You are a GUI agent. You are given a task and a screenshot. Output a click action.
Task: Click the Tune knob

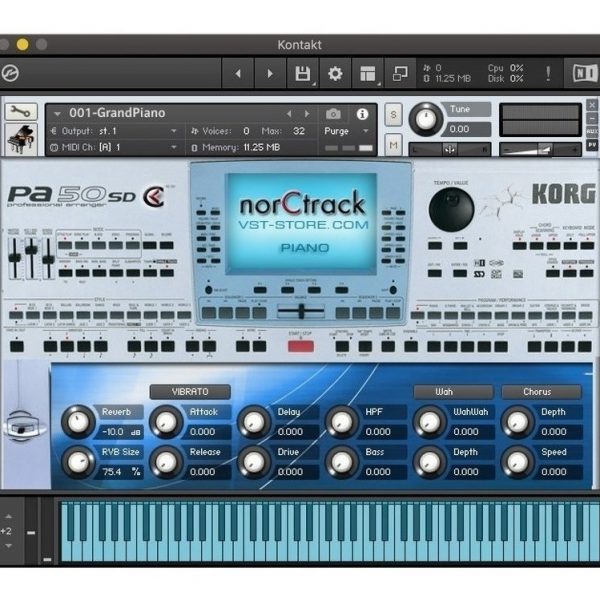point(426,119)
